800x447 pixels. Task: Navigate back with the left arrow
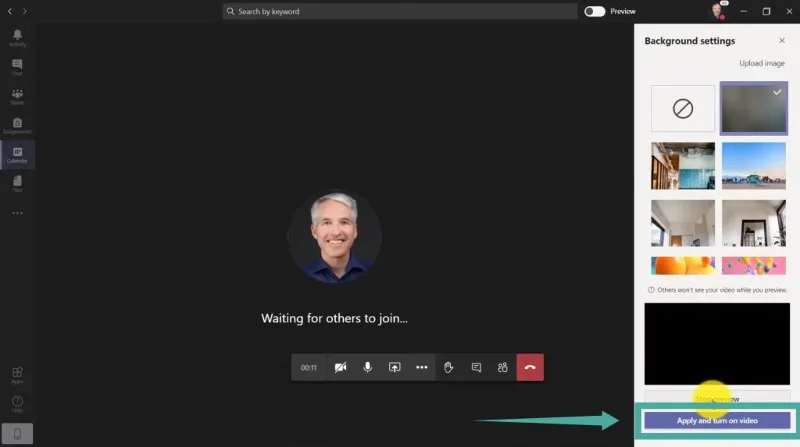tap(10, 11)
